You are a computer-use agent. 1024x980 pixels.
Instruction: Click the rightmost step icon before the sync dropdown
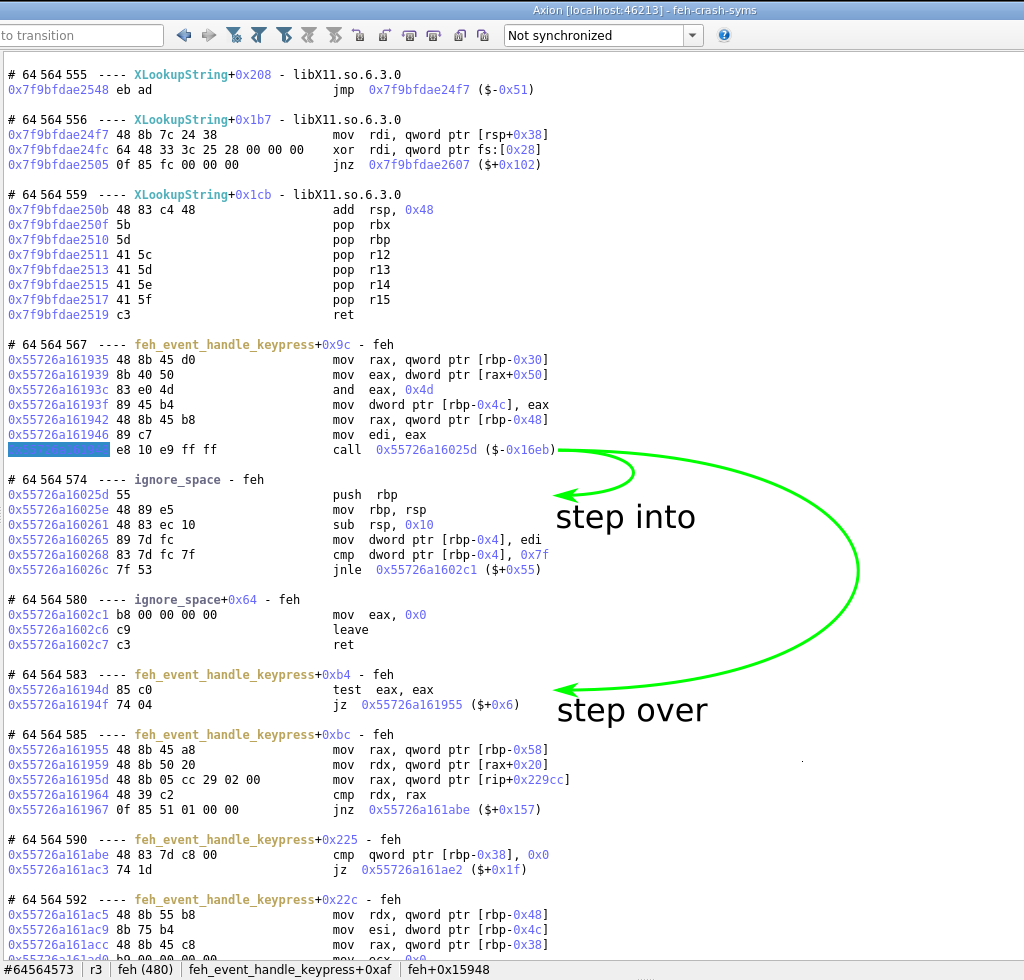[x=483, y=35]
